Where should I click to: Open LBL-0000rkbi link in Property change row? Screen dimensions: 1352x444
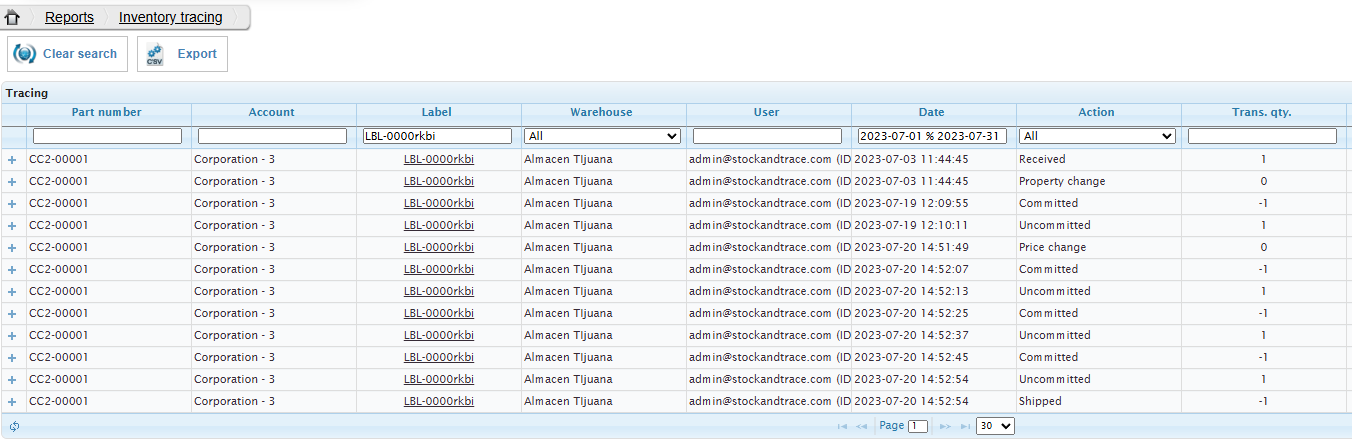(439, 181)
